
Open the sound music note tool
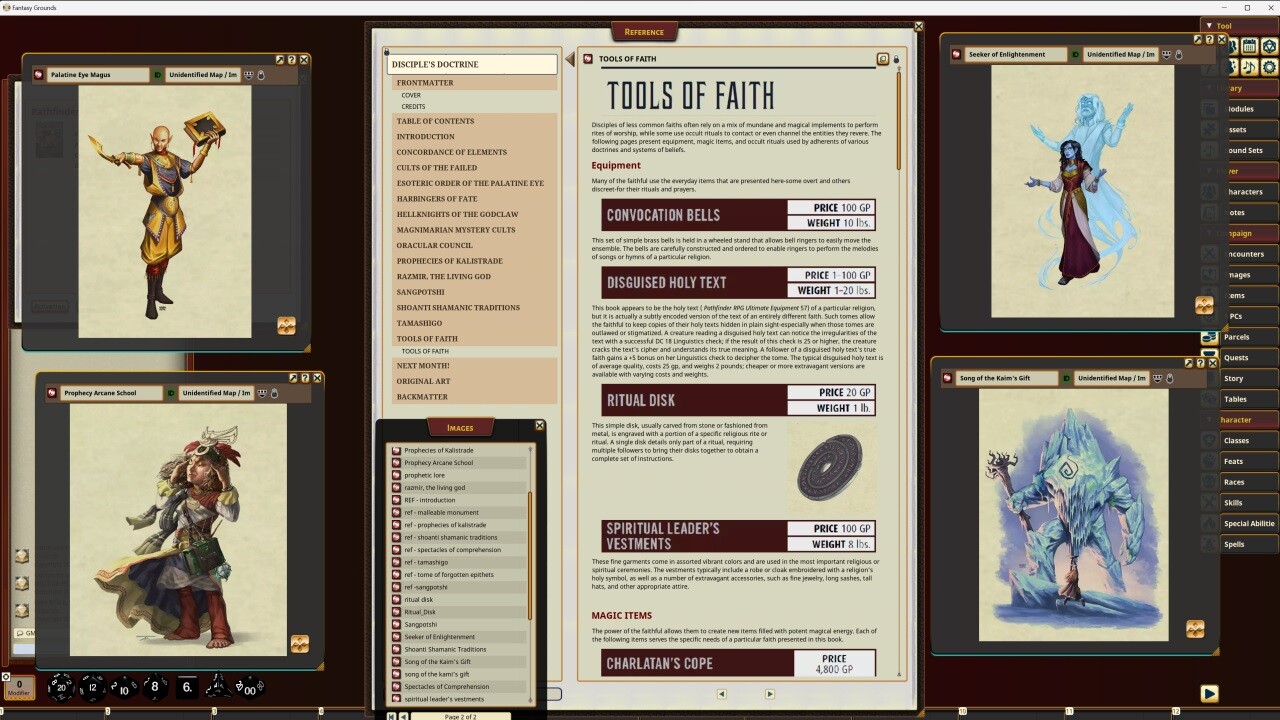coord(1249,67)
